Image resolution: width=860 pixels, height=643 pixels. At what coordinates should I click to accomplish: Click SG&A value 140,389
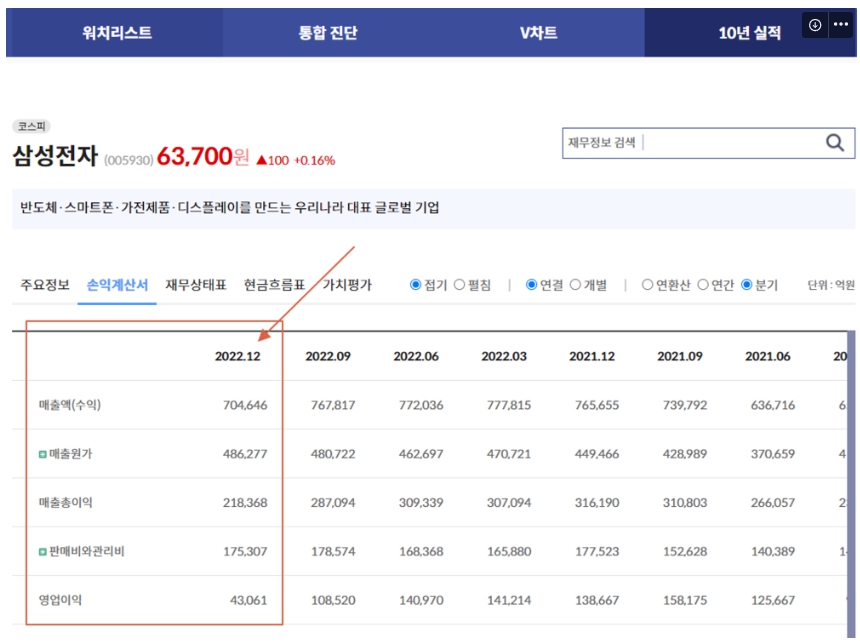pyautogui.click(x=773, y=551)
